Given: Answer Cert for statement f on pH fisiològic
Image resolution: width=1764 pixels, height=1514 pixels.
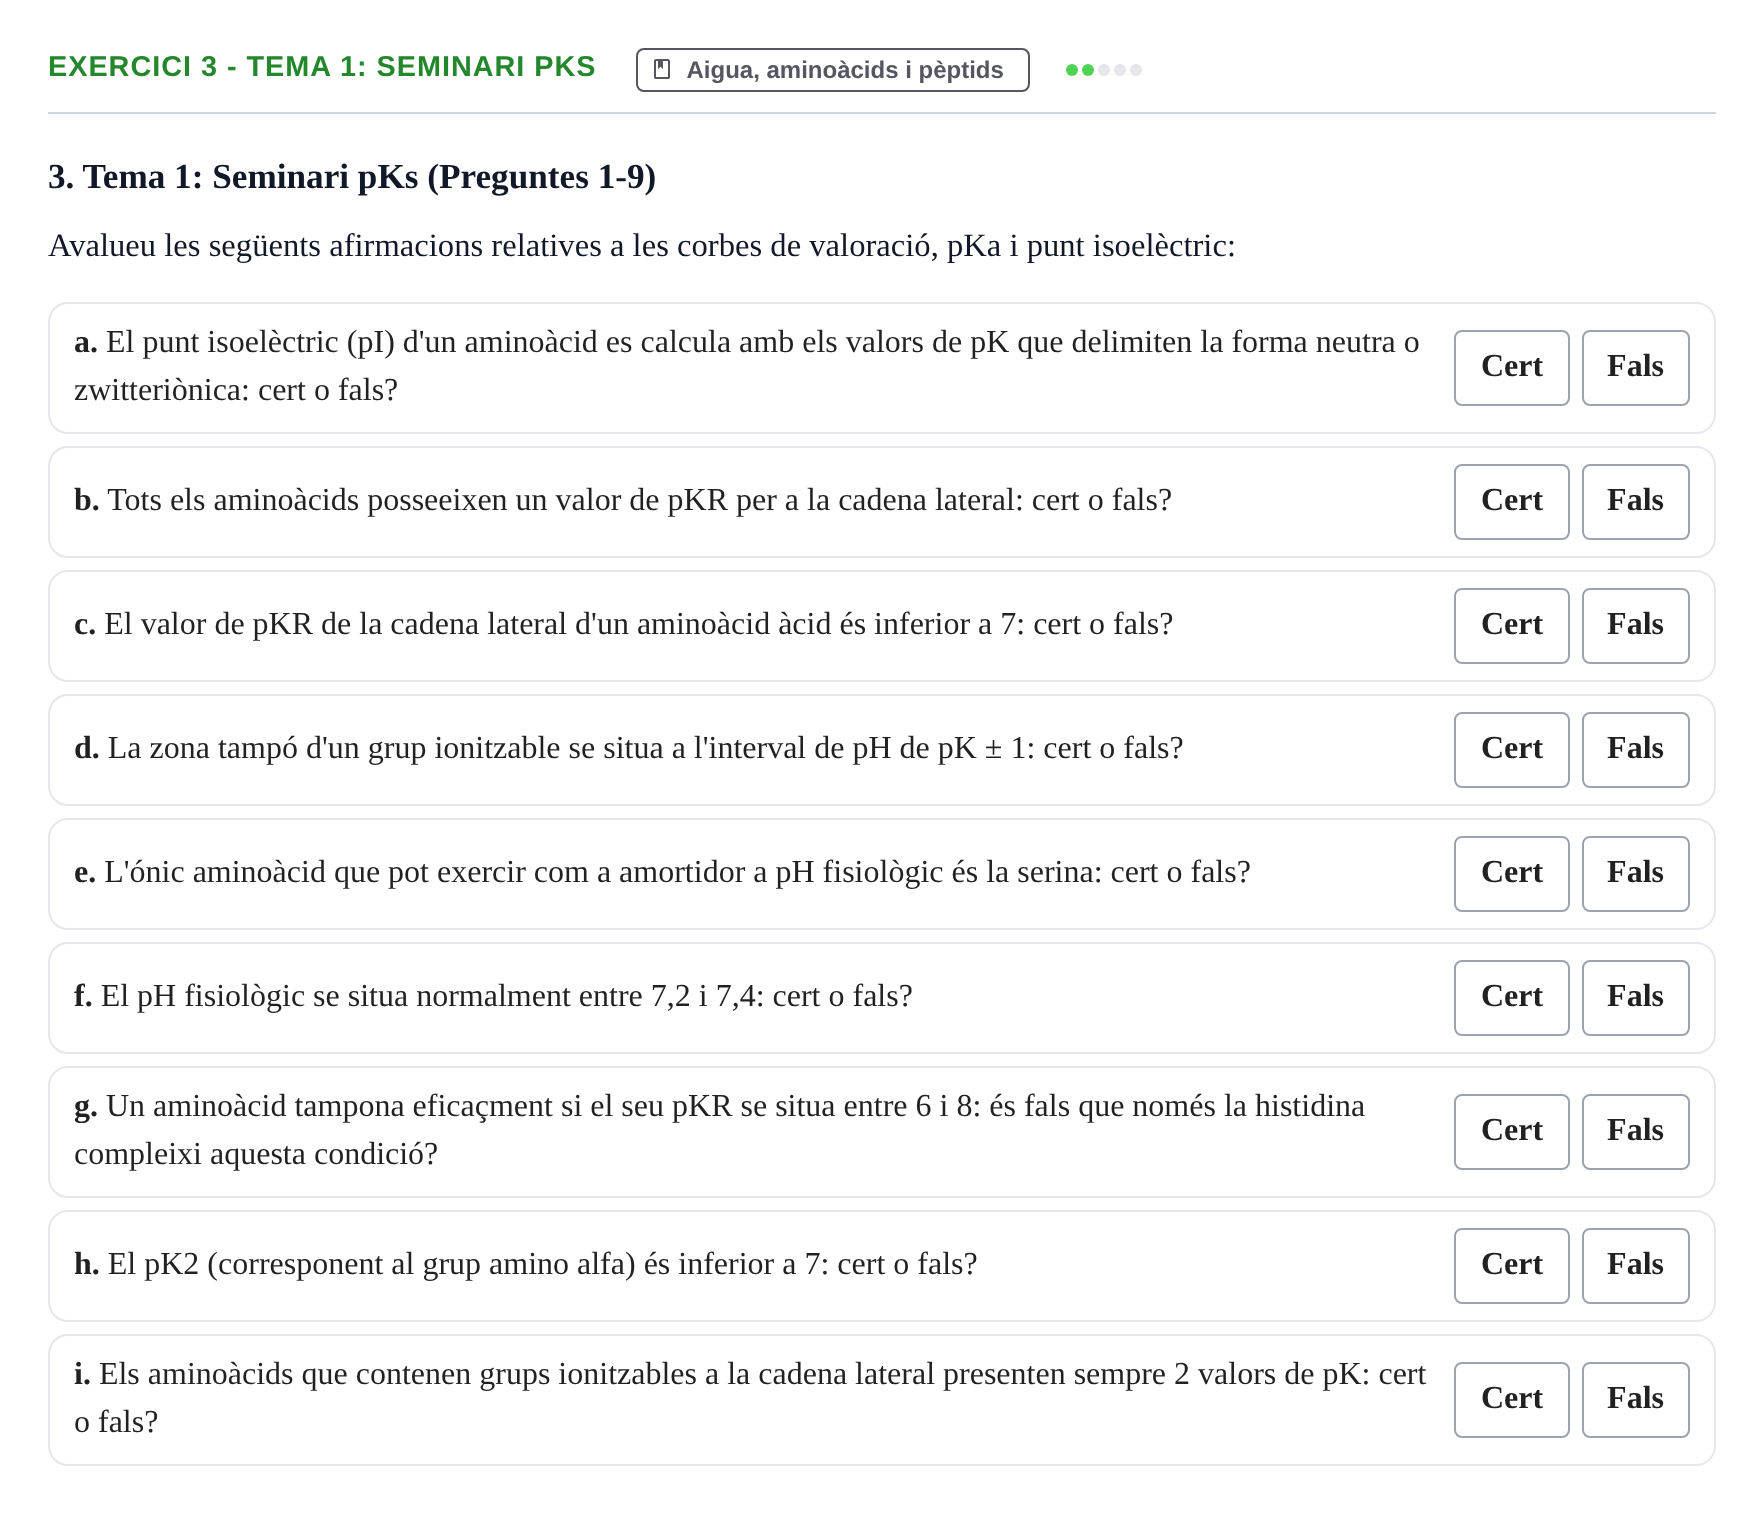Looking at the screenshot, I should pyautogui.click(x=1511, y=997).
